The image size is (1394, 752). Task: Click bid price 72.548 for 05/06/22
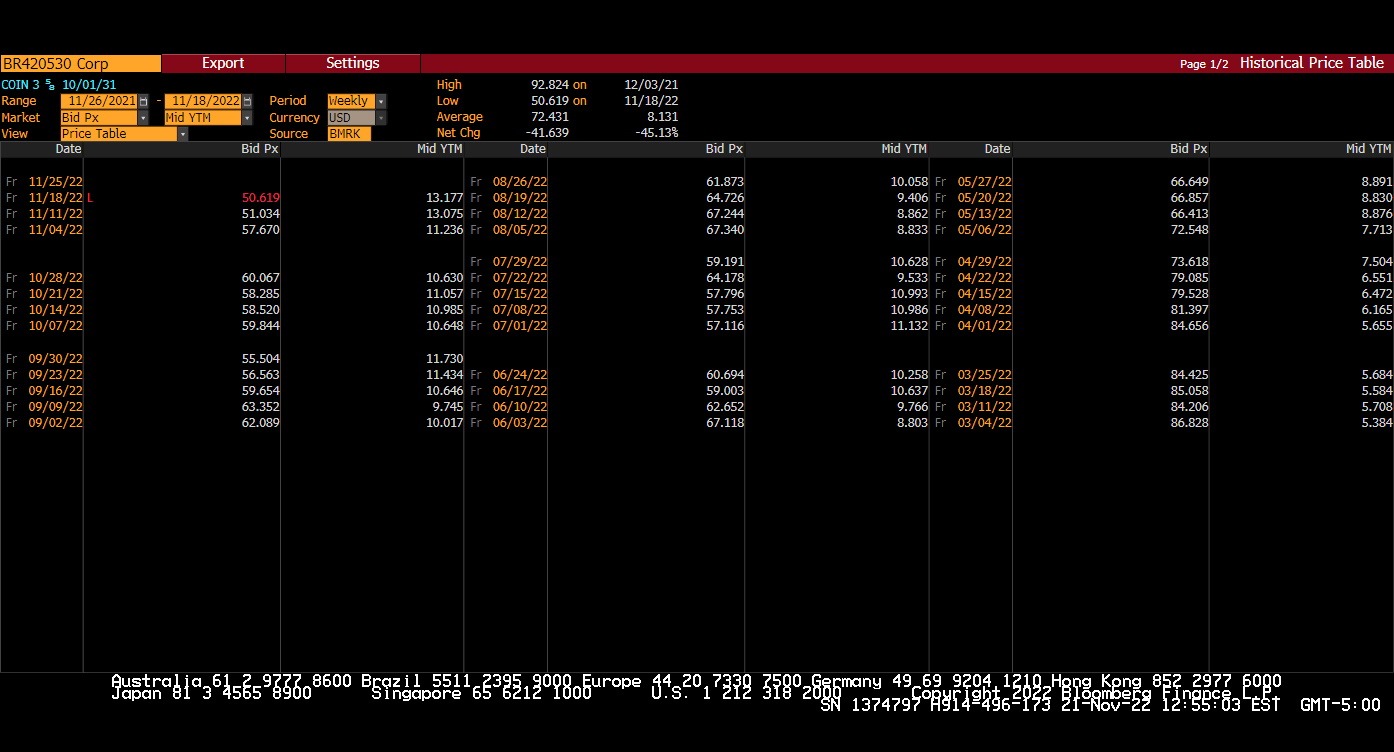click(x=1189, y=230)
